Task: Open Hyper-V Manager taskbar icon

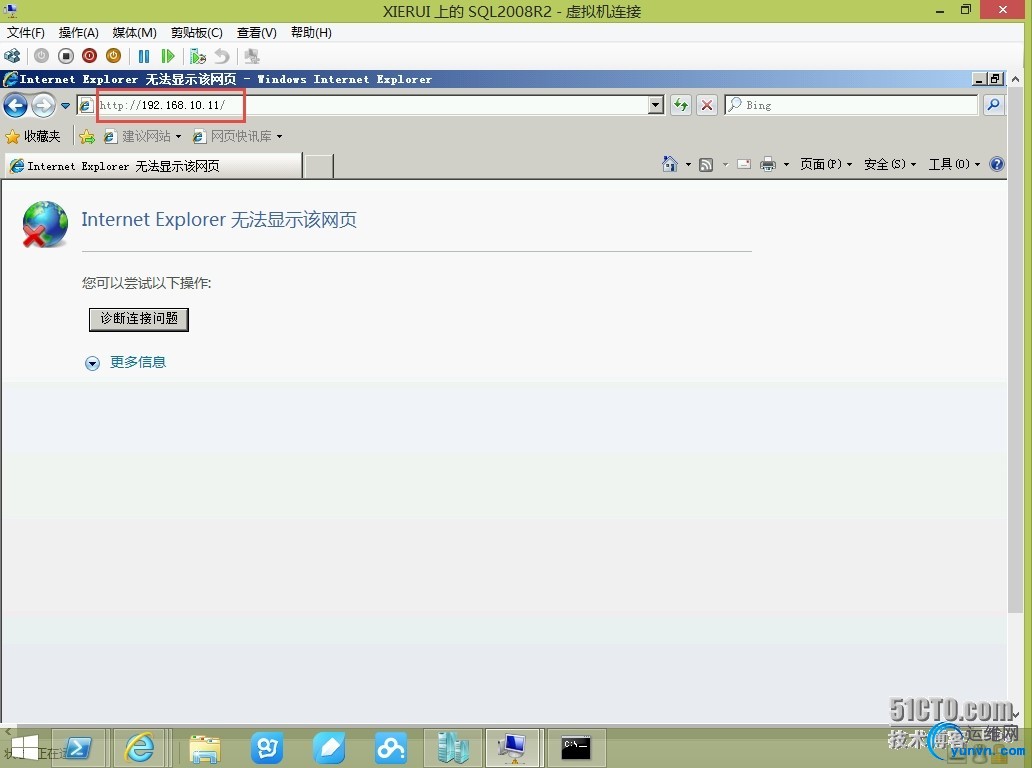Action: click(x=452, y=748)
